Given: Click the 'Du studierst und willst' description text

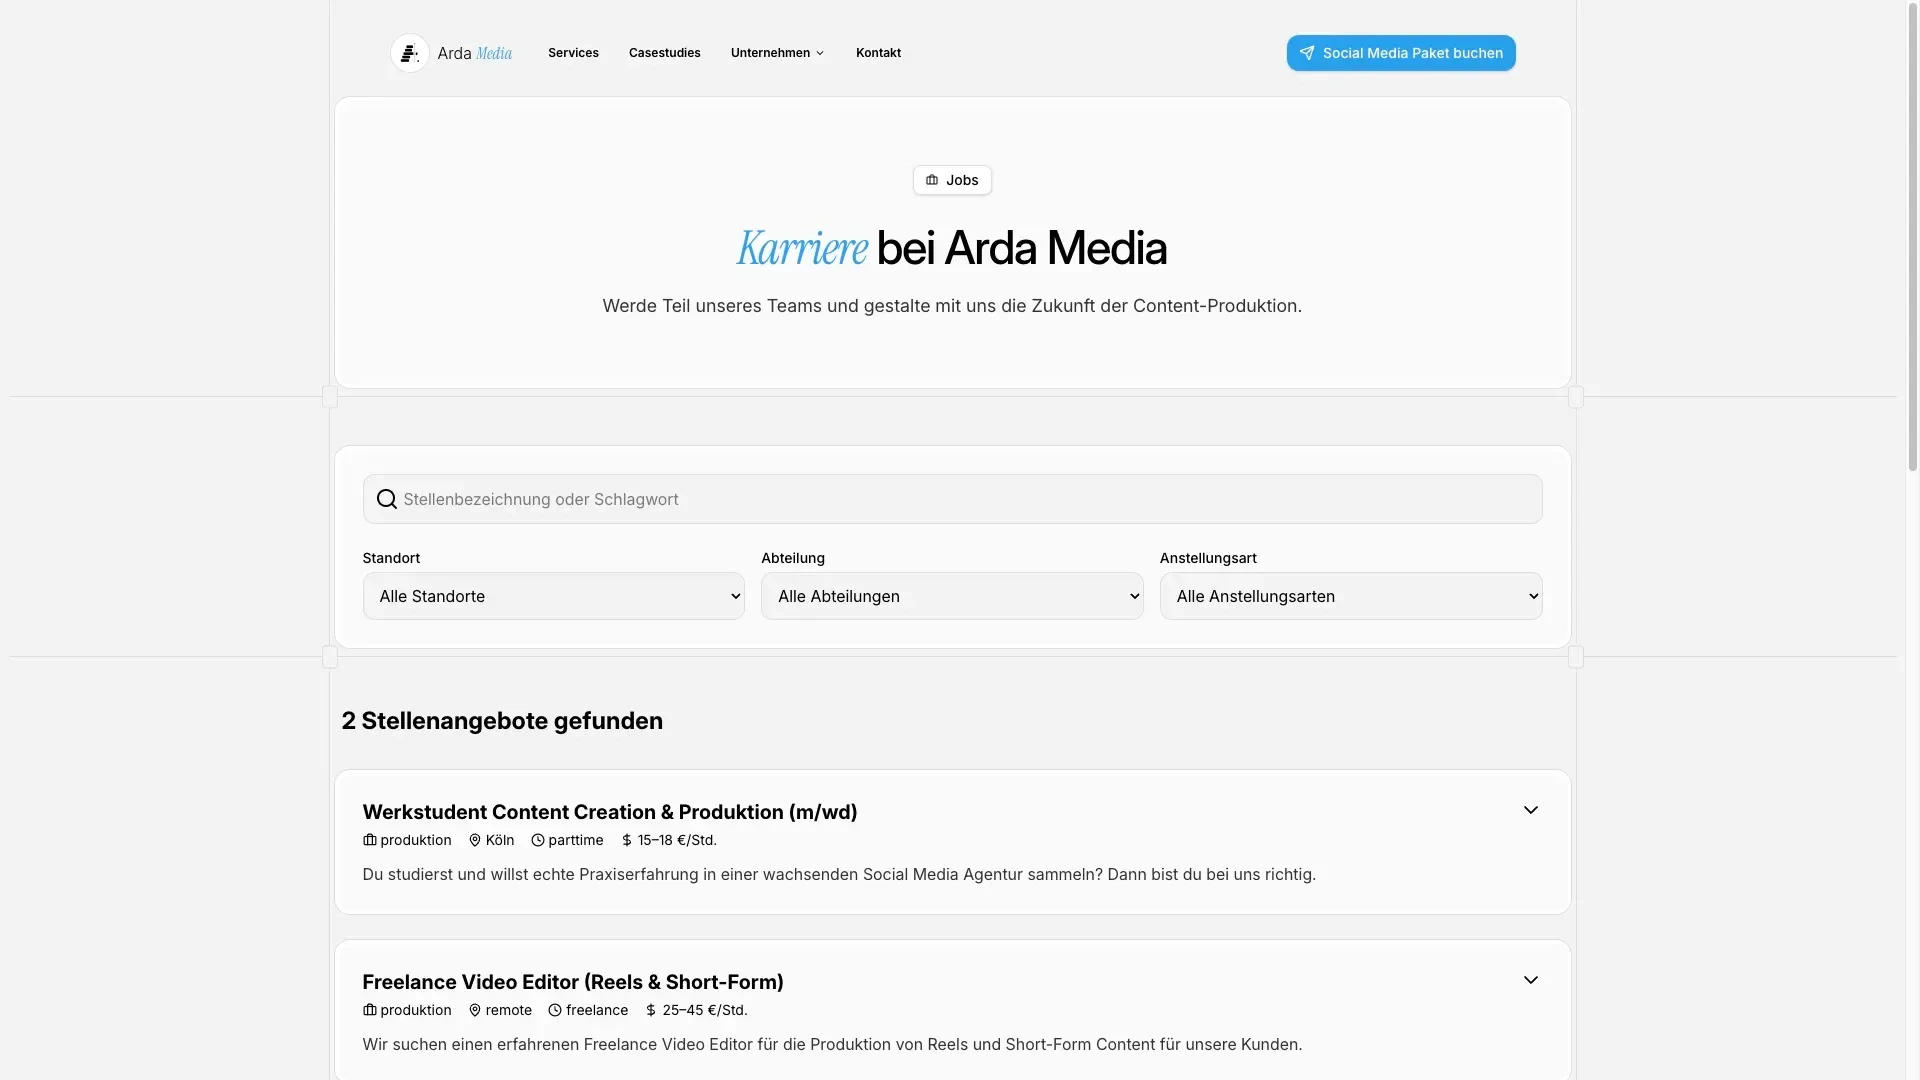Looking at the screenshot, I should [839, 874].
